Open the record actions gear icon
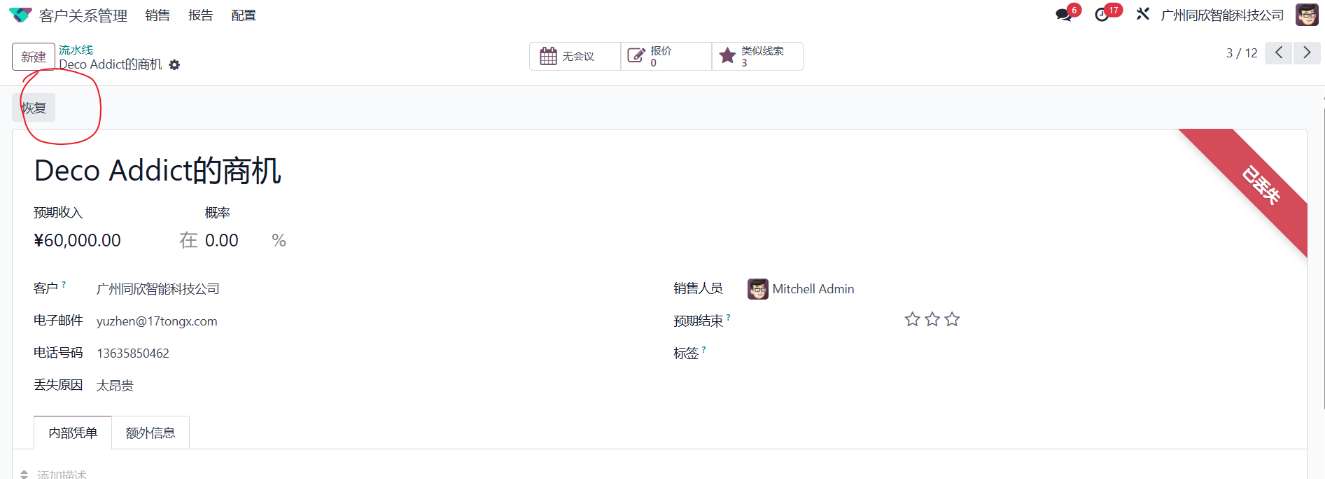The image size is (1325, 479). (175, 65)
